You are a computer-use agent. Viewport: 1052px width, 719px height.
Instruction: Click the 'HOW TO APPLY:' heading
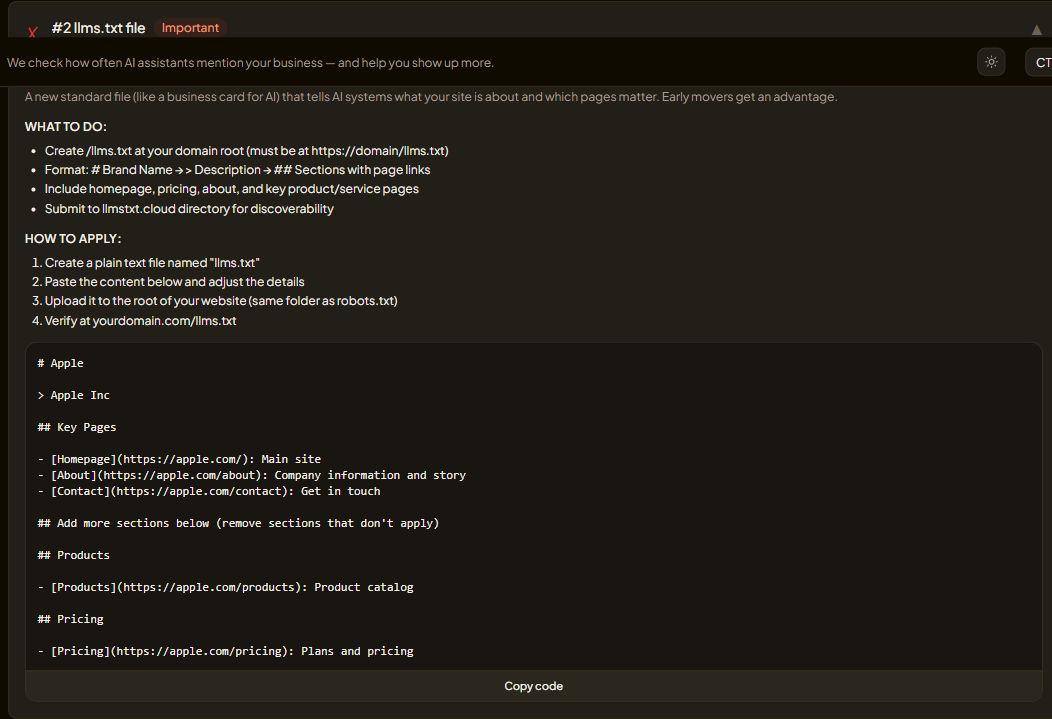[x=73, y=239]
